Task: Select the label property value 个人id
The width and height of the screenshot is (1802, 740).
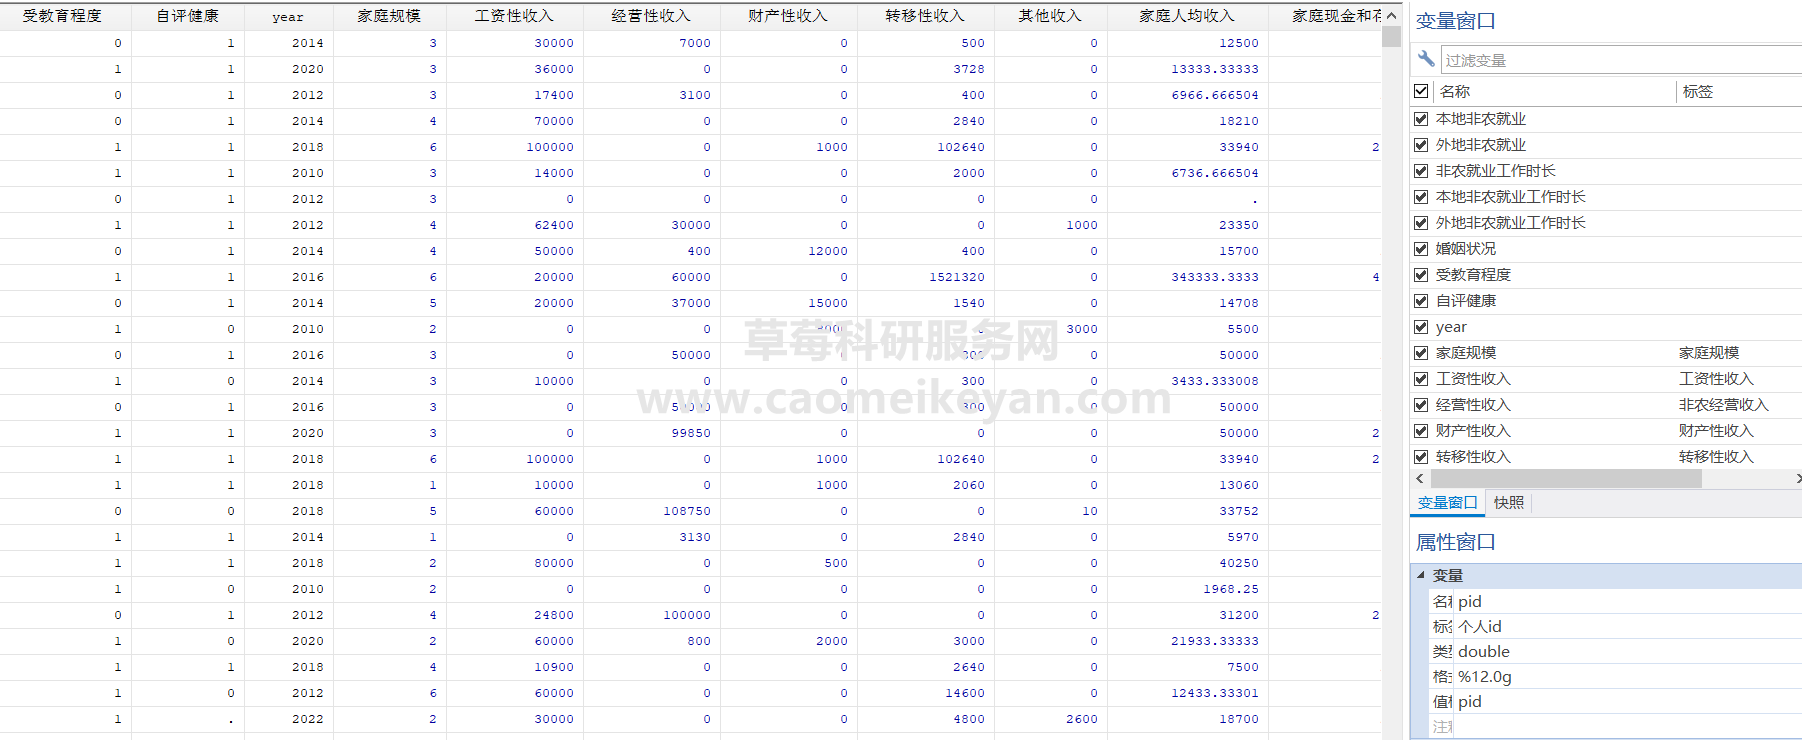Action: [x=1480, y=626]
